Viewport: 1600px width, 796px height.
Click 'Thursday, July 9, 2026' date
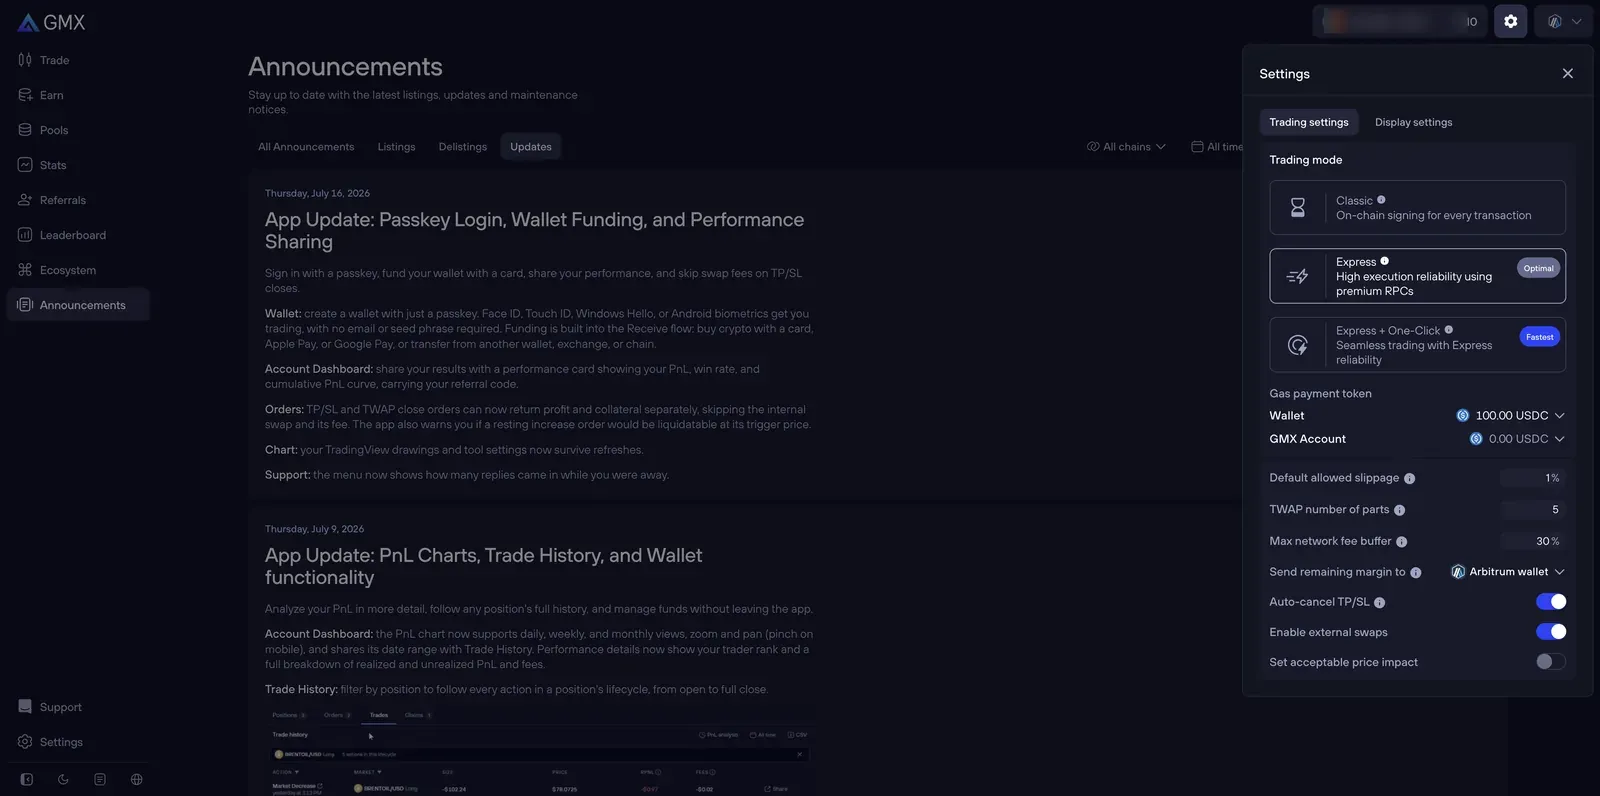[x=314, y=529]
